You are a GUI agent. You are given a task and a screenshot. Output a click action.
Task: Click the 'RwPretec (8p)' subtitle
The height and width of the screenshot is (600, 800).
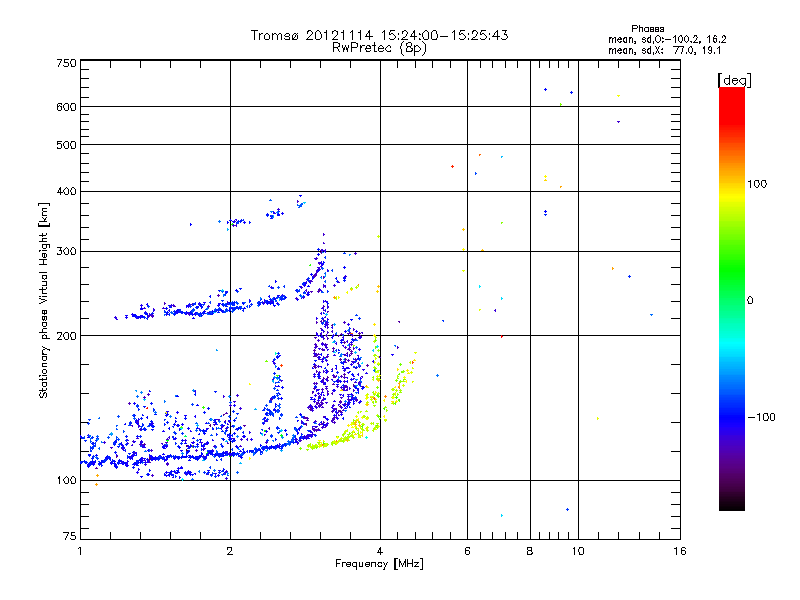click(x=379, y=48)
